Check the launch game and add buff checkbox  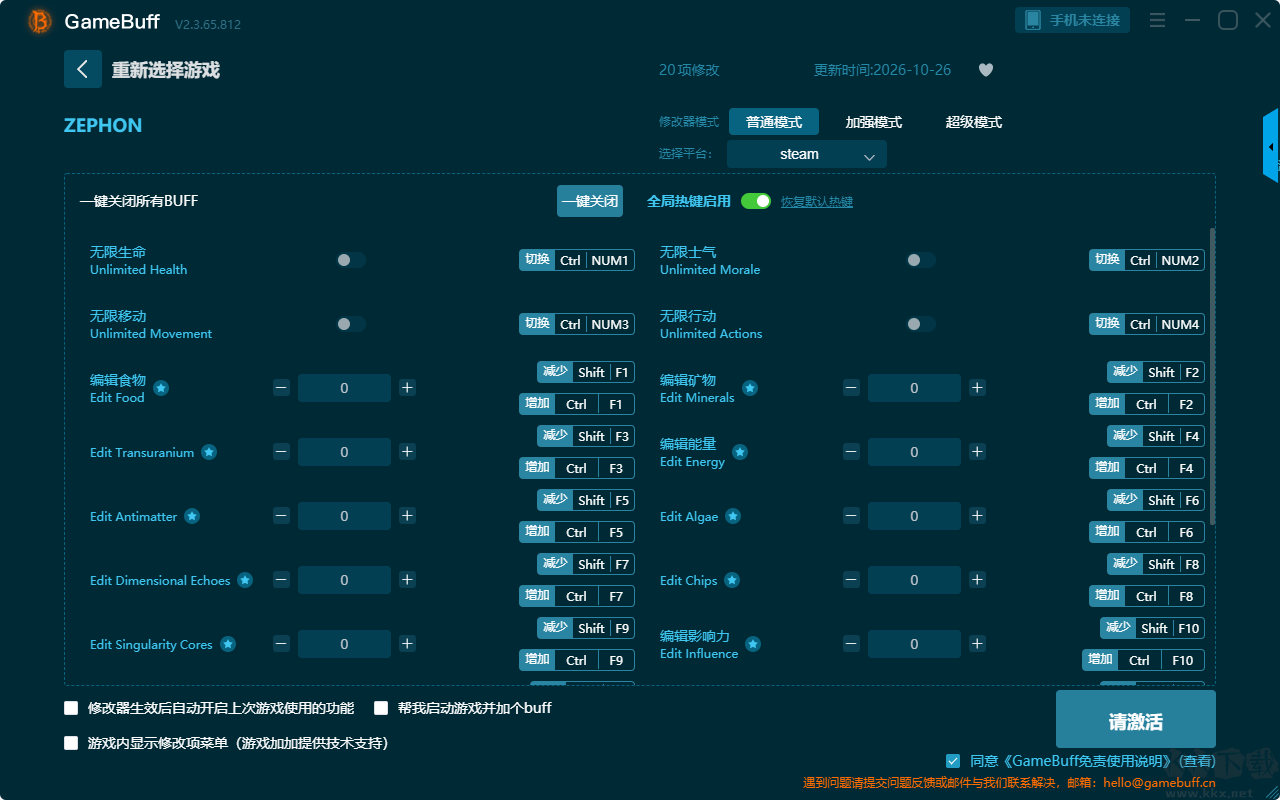pos(381,708)
